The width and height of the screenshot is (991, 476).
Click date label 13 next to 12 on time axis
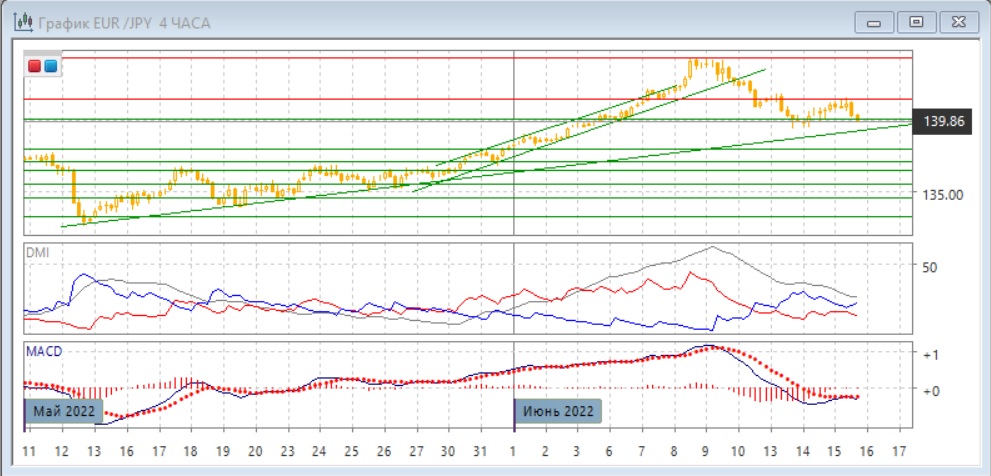click(94, 451)
